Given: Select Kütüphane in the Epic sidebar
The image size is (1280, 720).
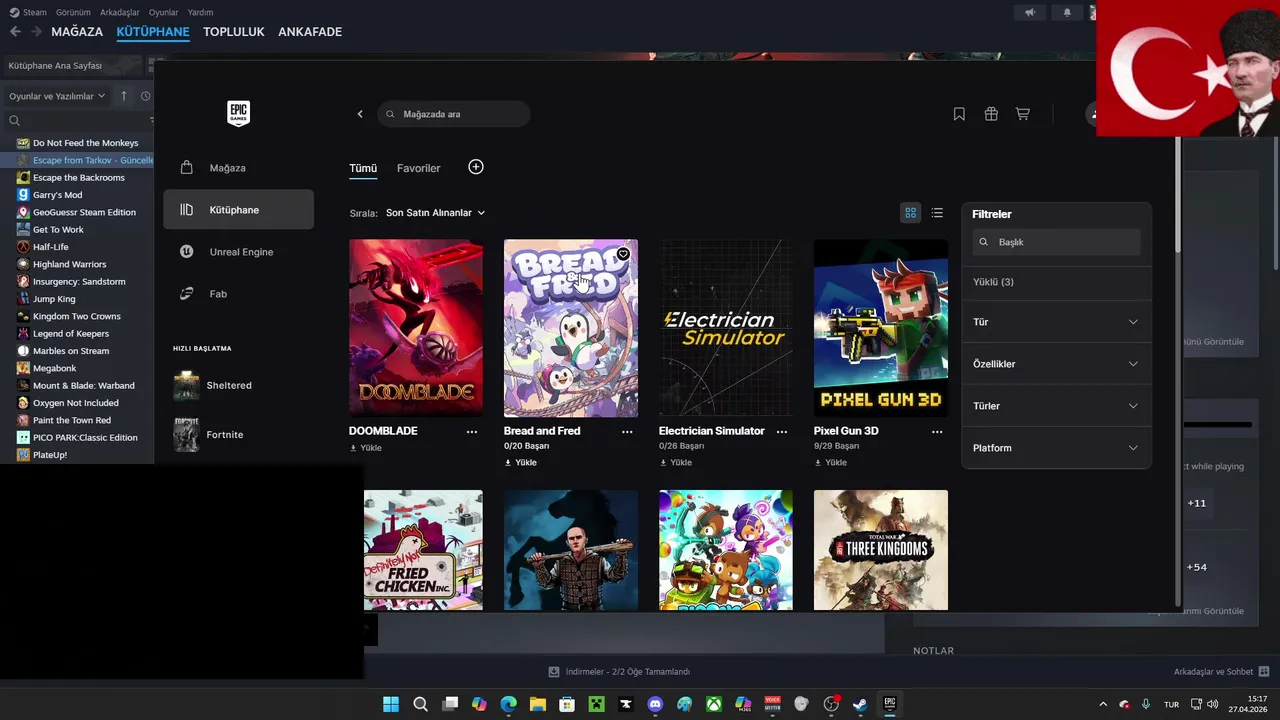Looking at the screenshot, I should [x=238, y=210].
